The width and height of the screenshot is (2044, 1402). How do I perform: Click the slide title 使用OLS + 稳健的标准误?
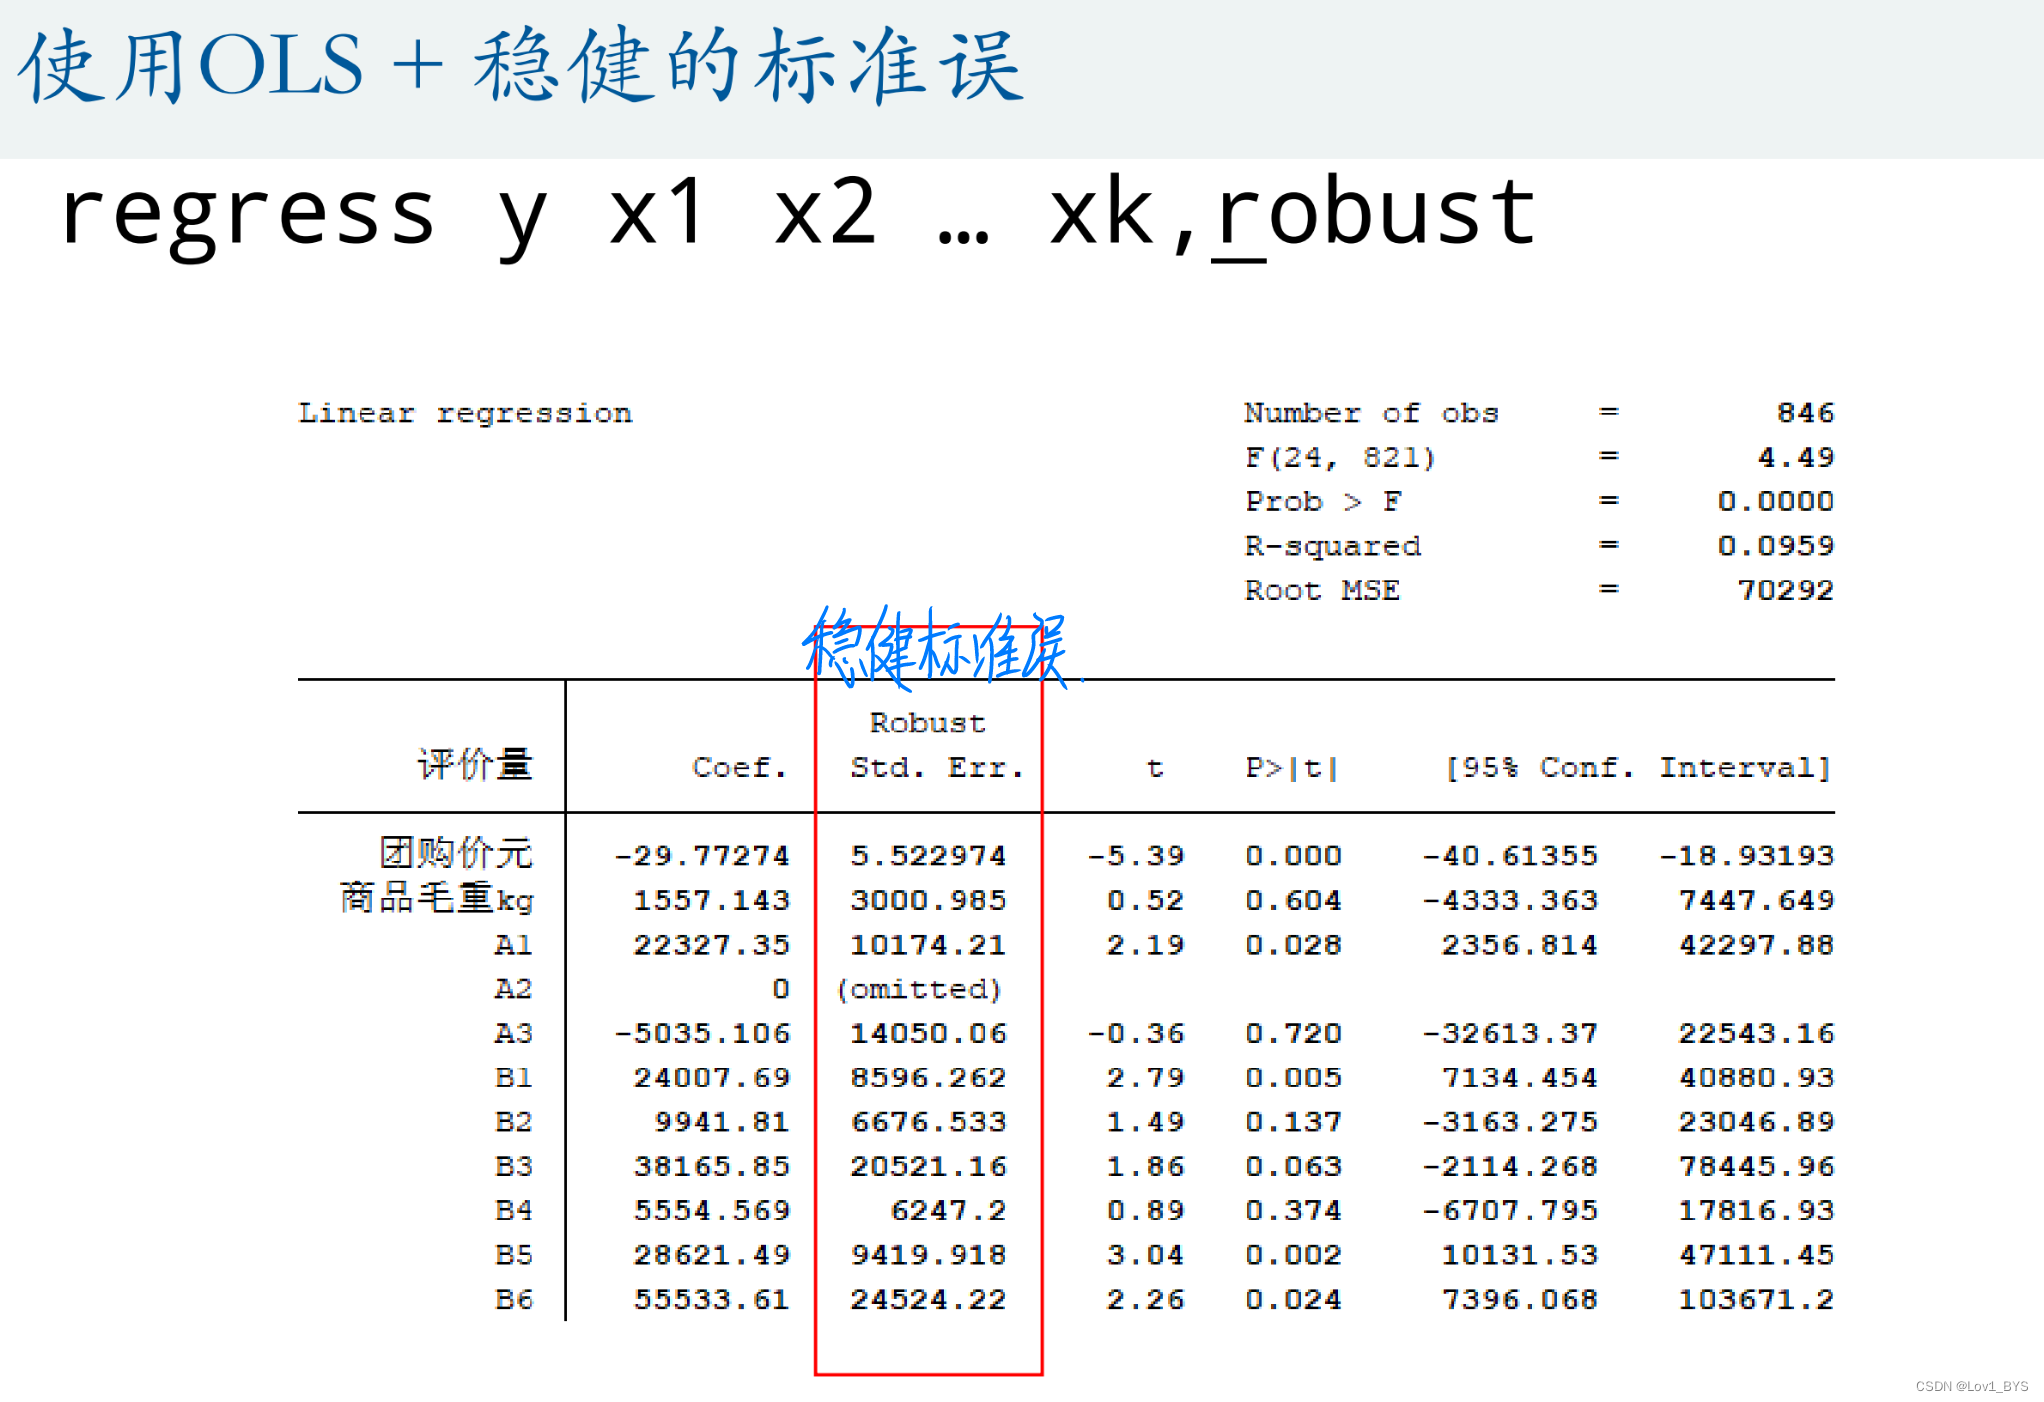coord(520,66)
